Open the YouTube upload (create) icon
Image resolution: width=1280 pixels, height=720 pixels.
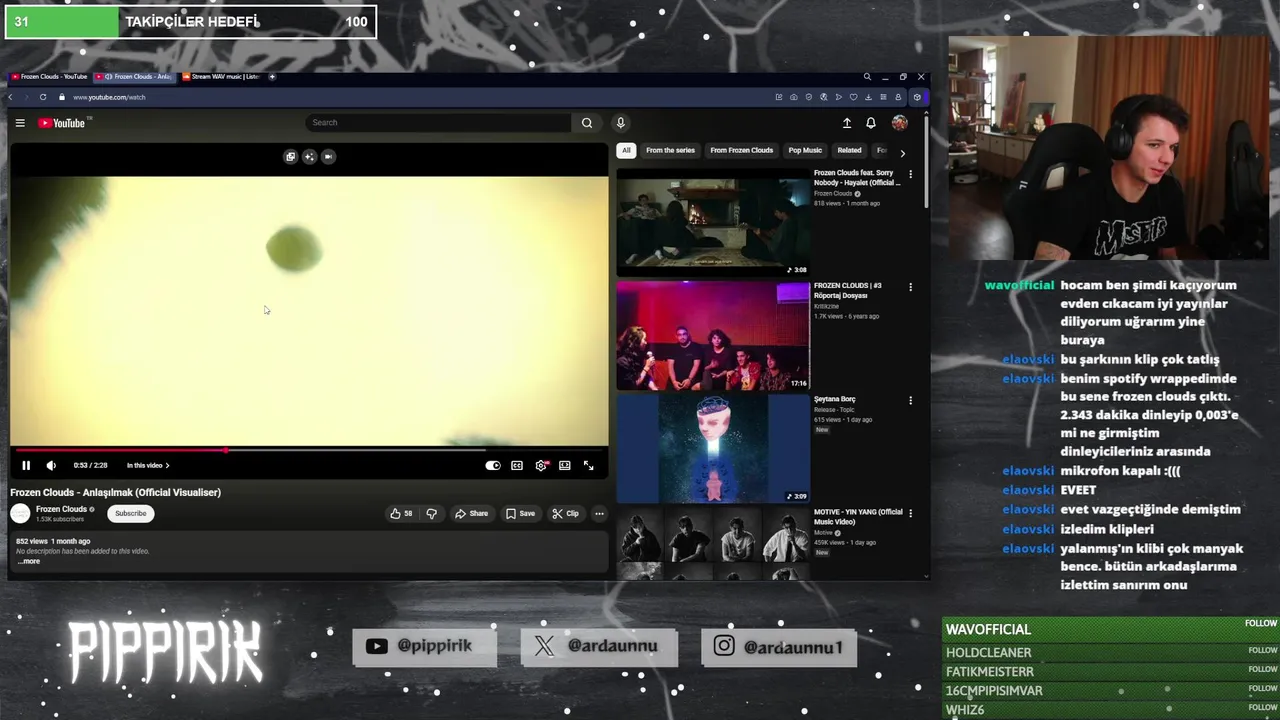[x=847, y=123]
